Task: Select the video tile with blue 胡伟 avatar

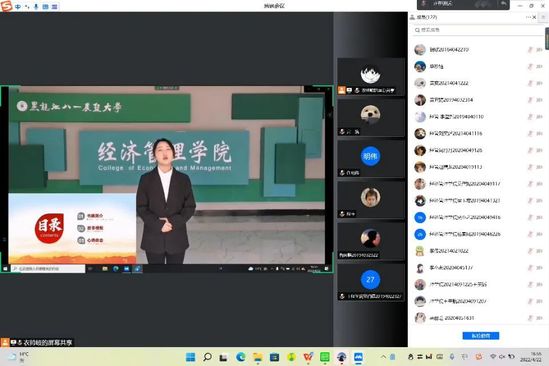Action: 370,159
